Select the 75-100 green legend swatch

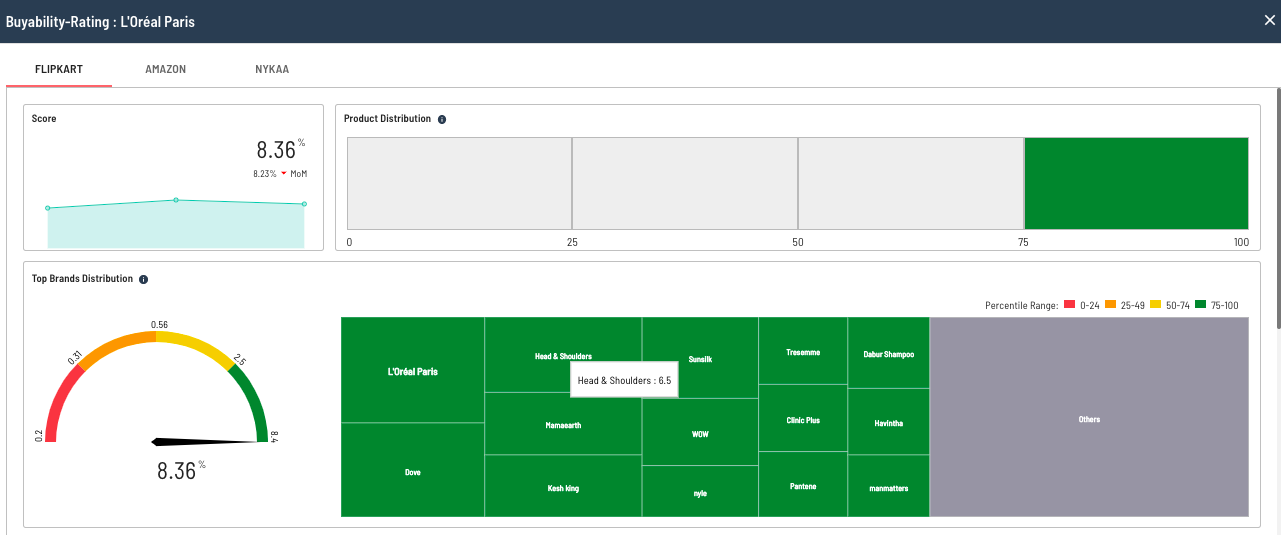tap(1201, 305)
